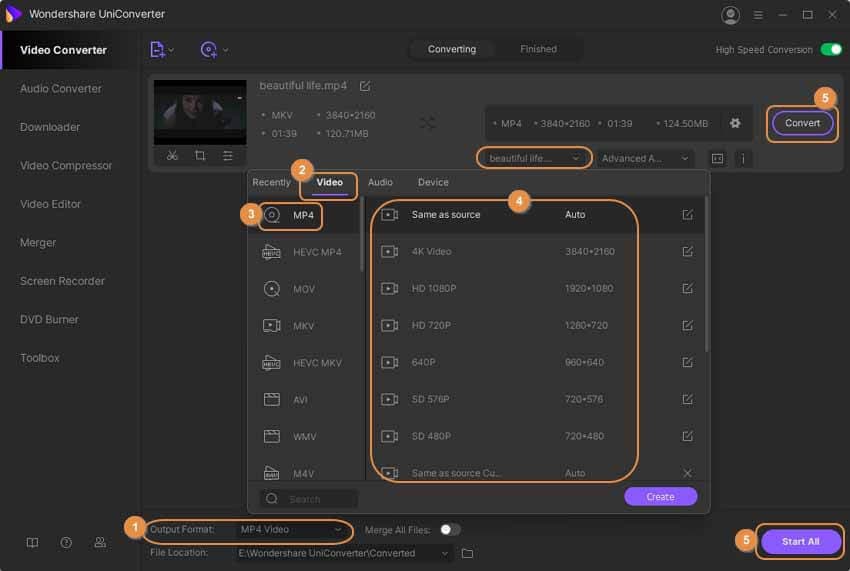Click the crop icon under thumbnail
Image resolution: width=850 pixels, height=571 pixels.
(x=200, y=156)
